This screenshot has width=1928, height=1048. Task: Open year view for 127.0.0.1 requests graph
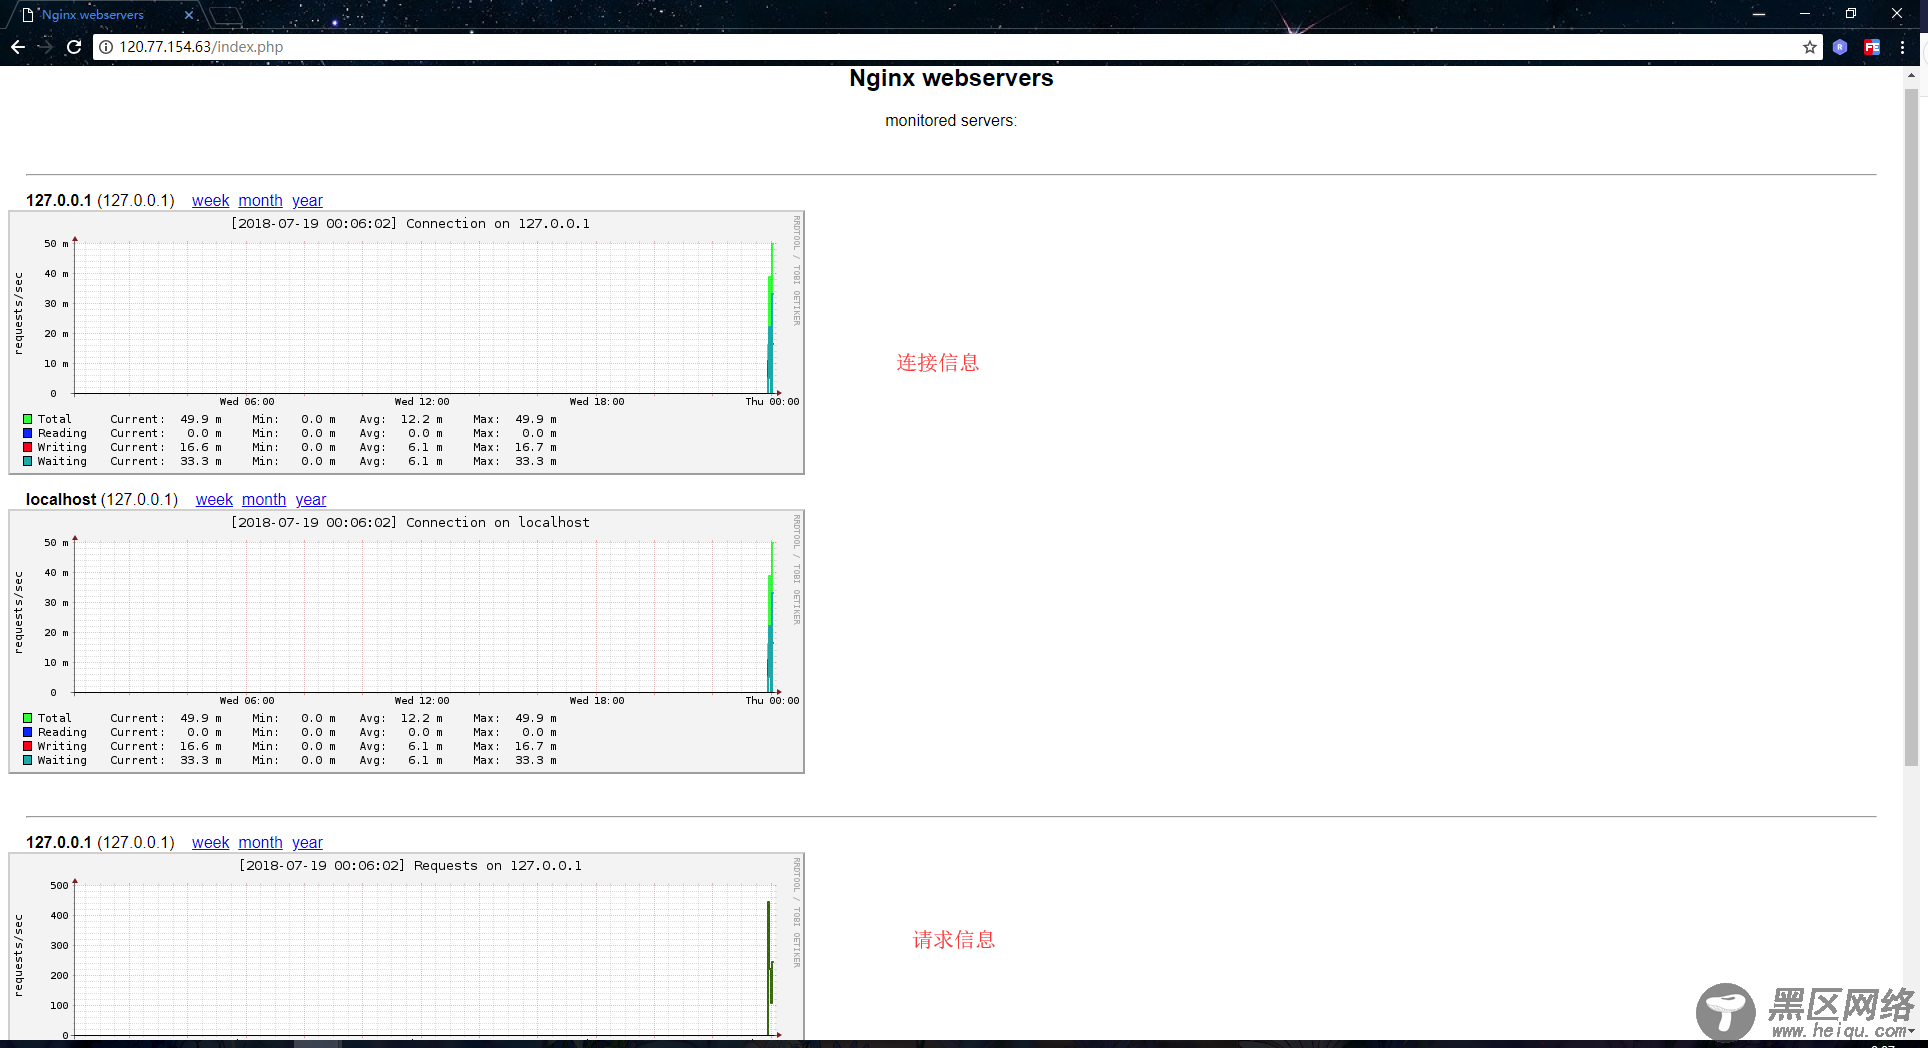(x=307, y=843)
